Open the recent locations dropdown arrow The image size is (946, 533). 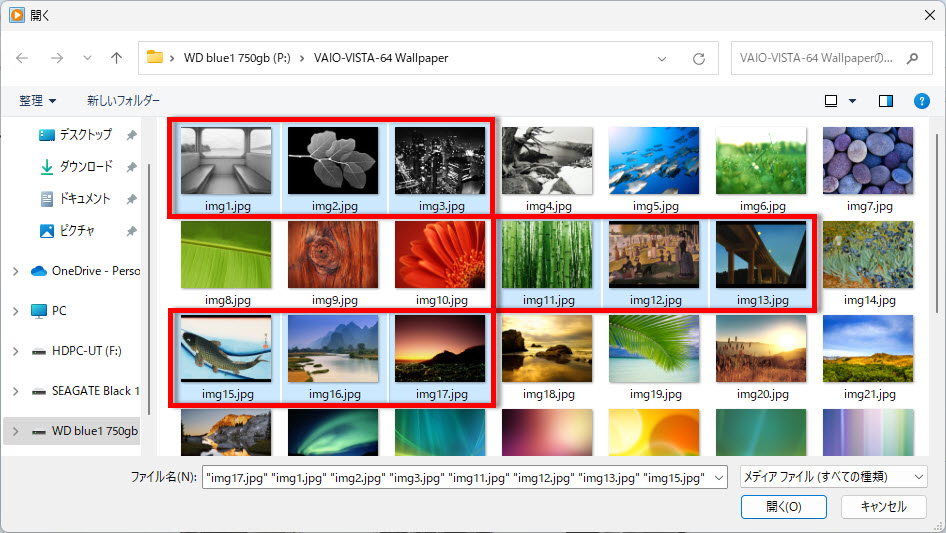click(x=87, y=58)
